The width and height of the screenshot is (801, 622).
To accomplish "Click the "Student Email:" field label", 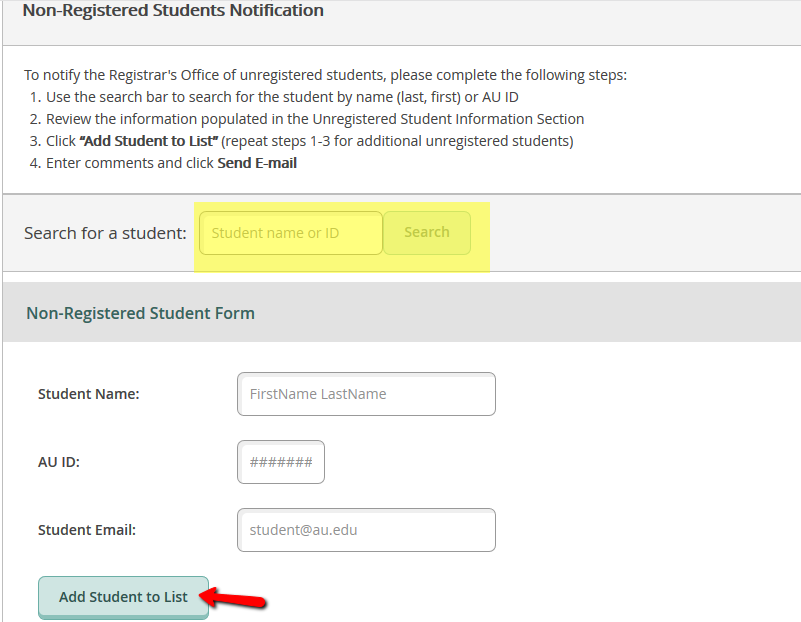I will click(x=86, y=530).
